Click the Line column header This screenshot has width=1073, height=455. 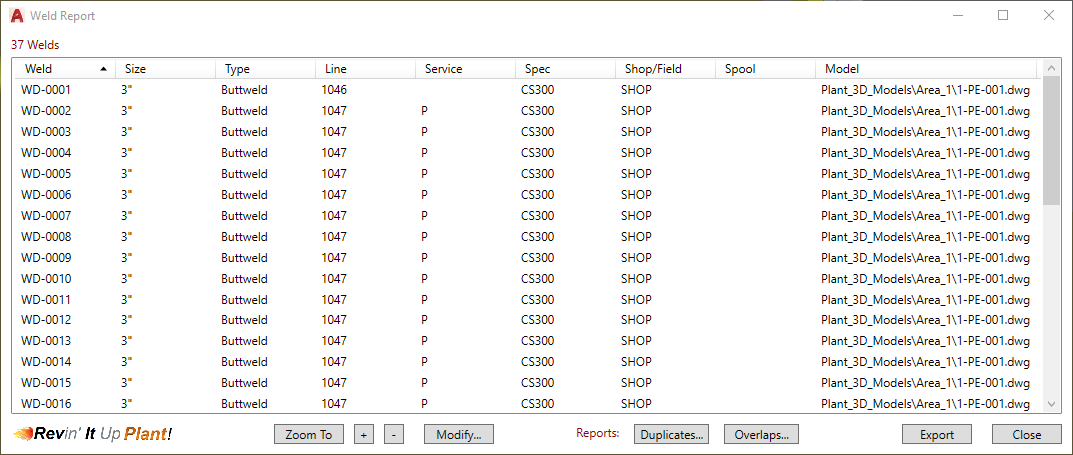click(x=365, y=69)
